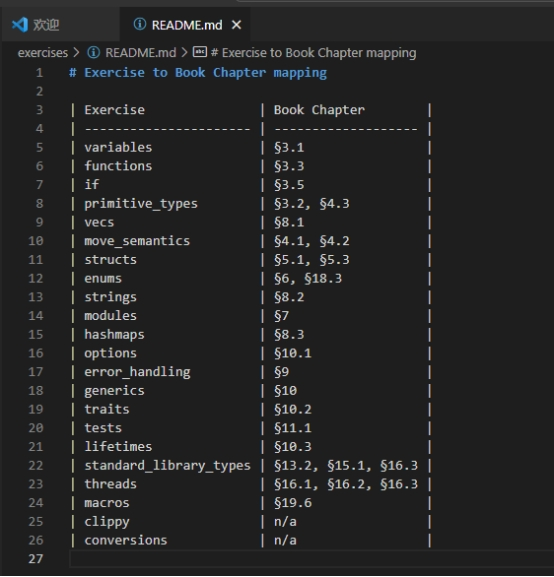This screenshot has height=577, width=554.
Task: Click the 'if' exercise cell
Action: point(92,184)
